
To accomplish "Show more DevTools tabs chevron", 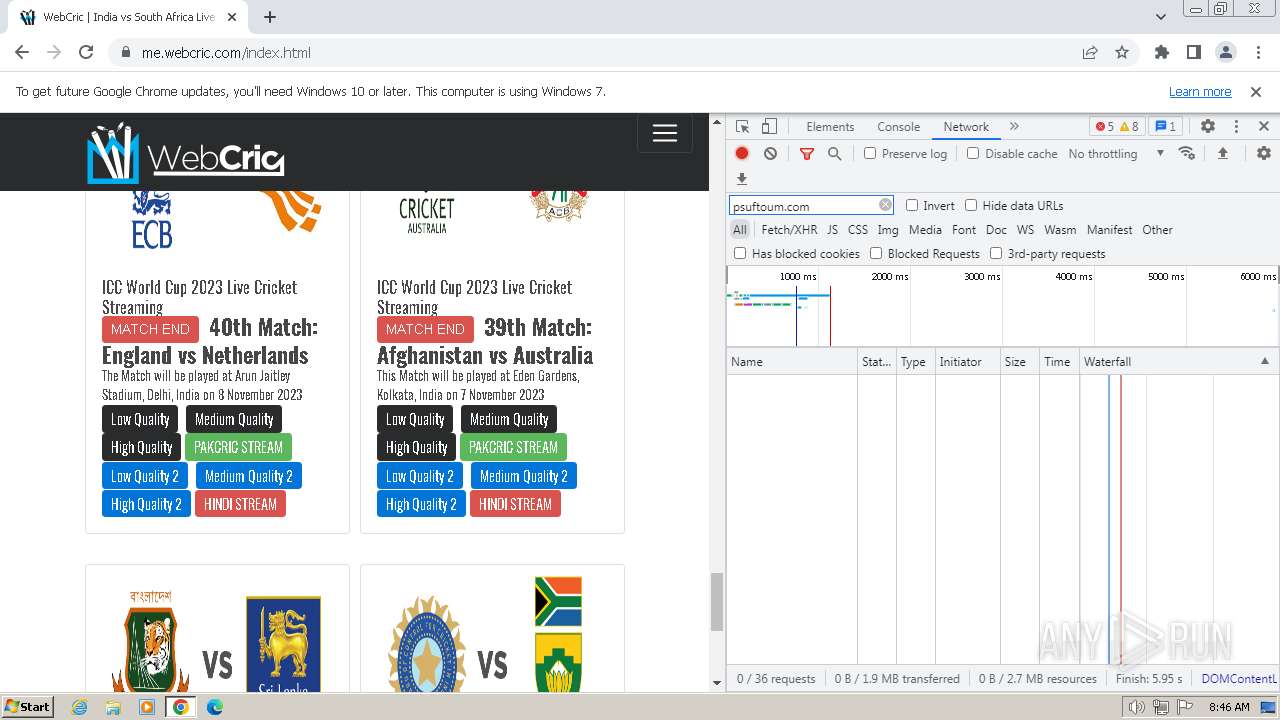I will point(1014,126).
